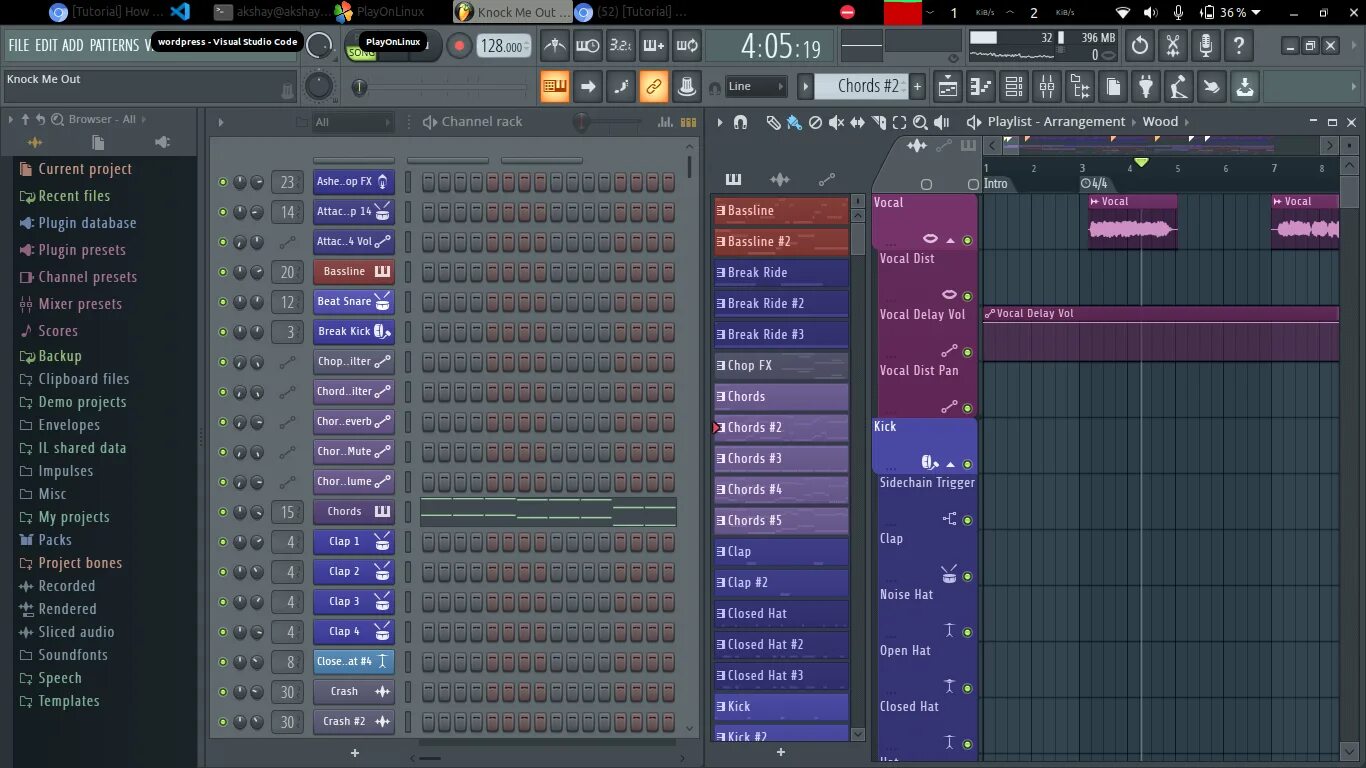Open the channel rack view icon

(x=1014, y=87)
